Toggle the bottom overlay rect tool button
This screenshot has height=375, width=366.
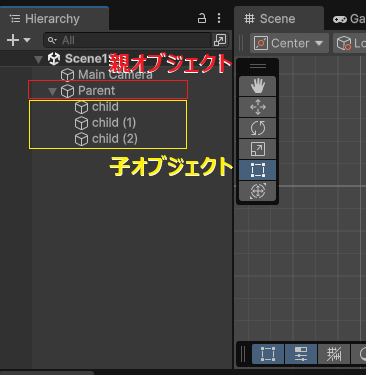(x=268, y=354)
